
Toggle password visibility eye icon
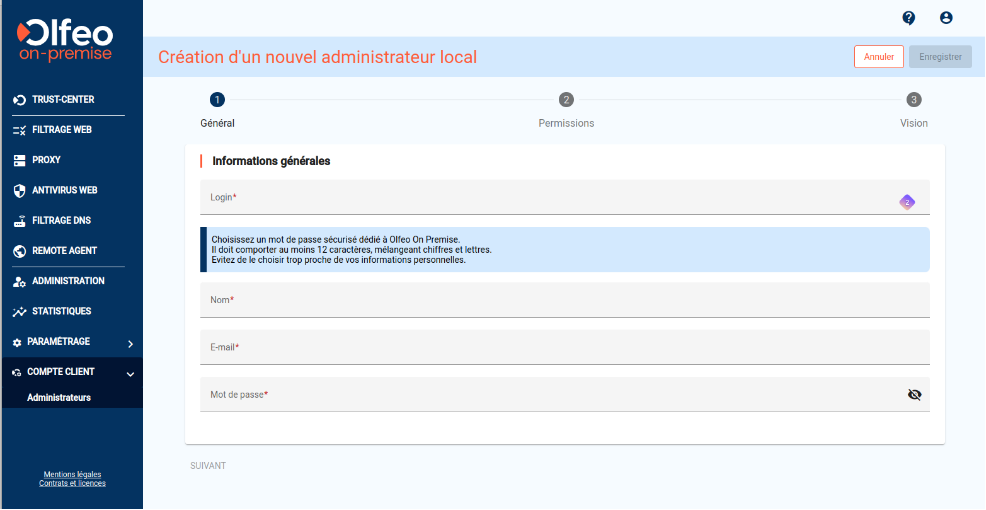click(913, 395)
